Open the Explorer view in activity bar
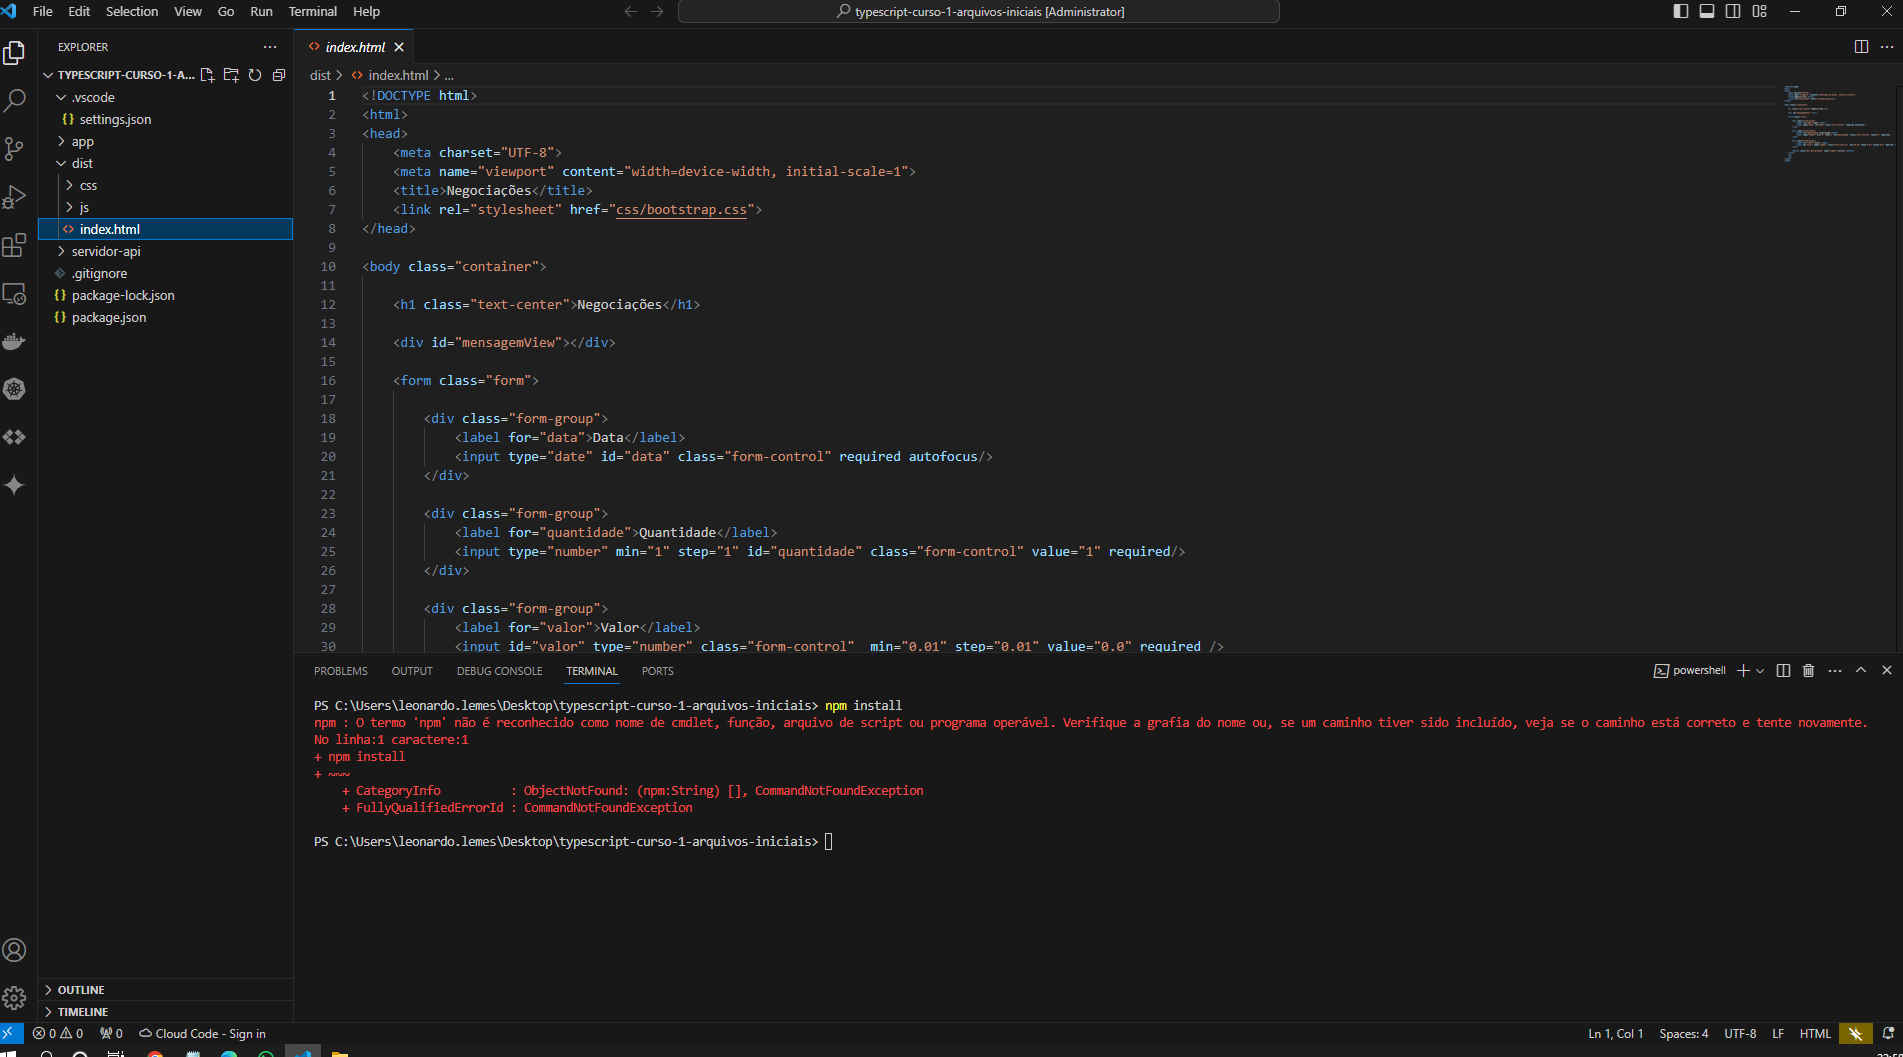This screenshot has height=1057, width=1903. (x=15, y=52)
